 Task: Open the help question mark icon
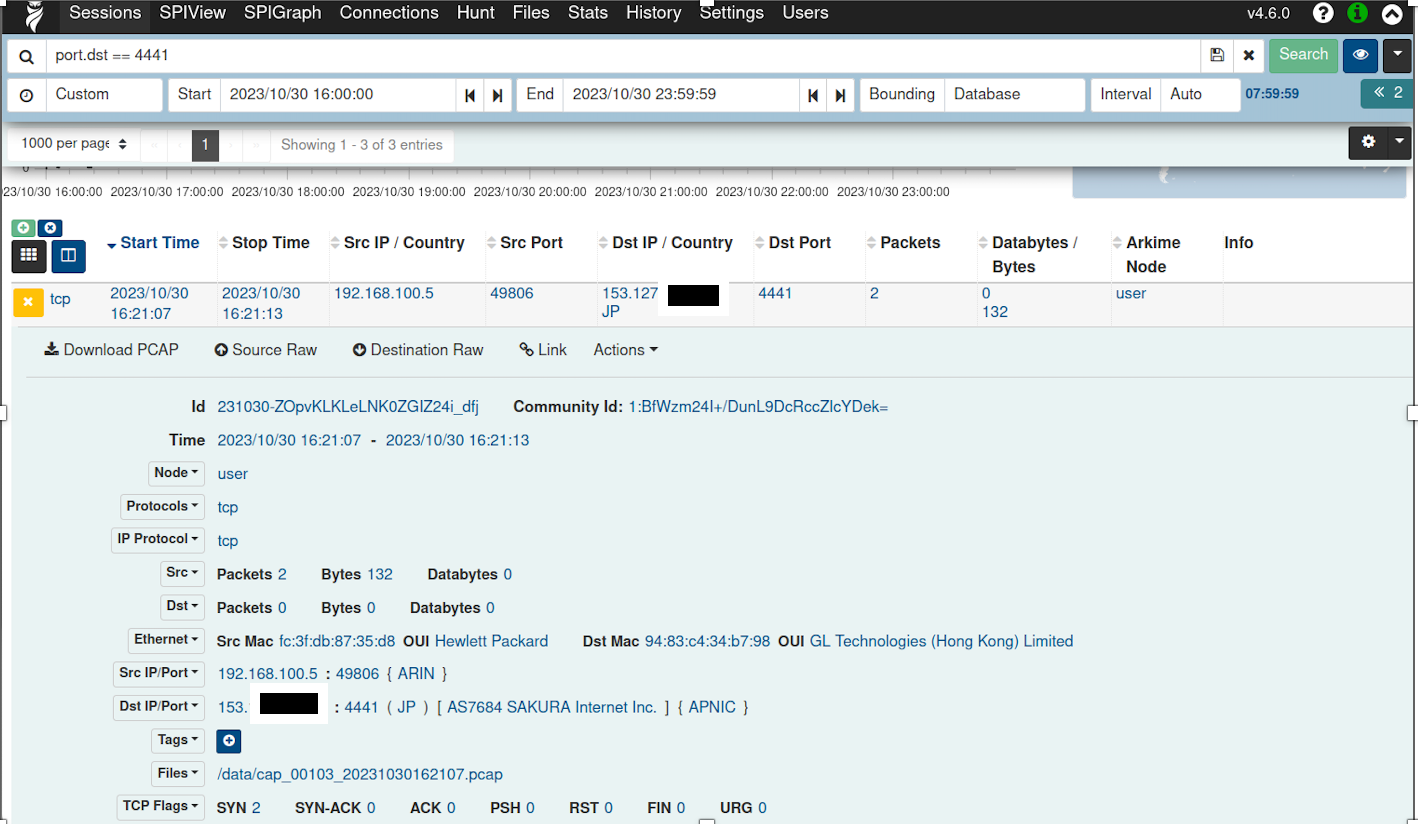(1323, 13)
